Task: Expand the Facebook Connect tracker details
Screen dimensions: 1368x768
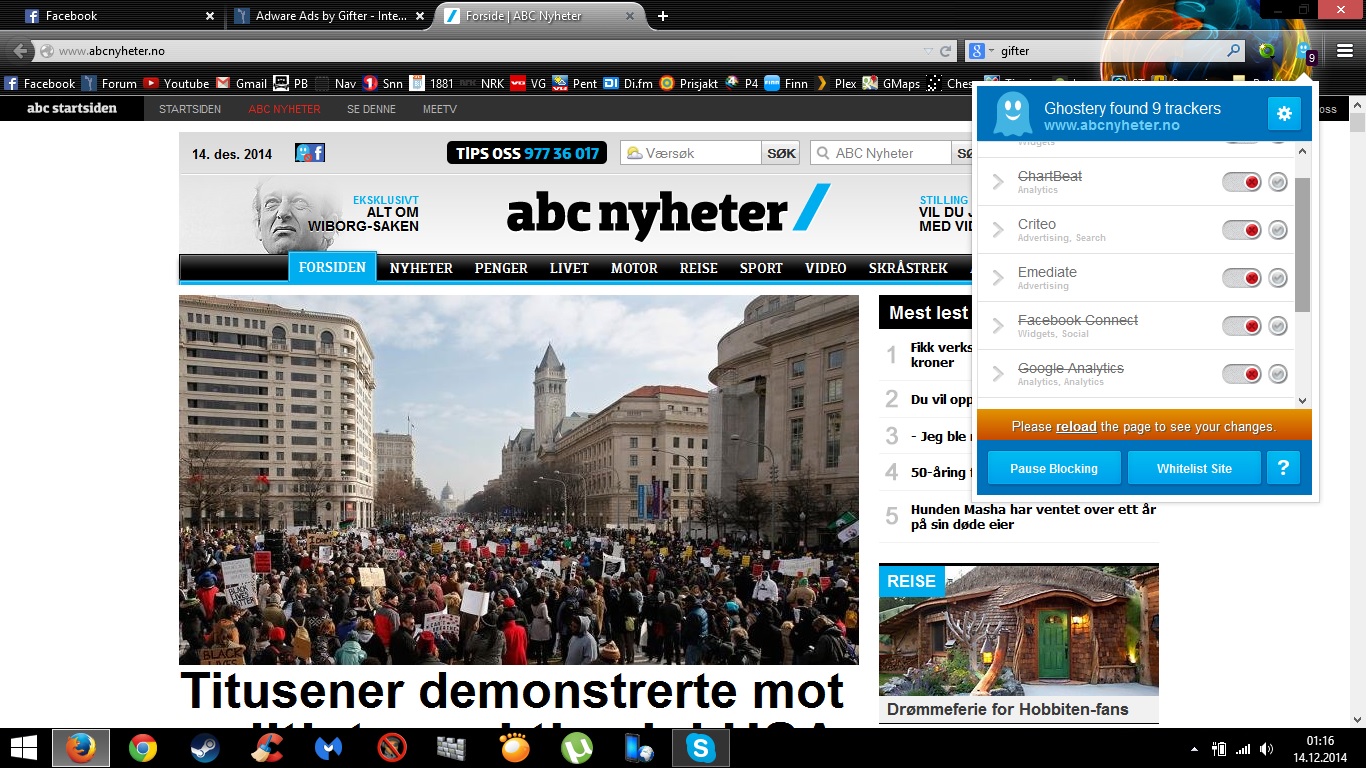Action: [x=998, y=326]
